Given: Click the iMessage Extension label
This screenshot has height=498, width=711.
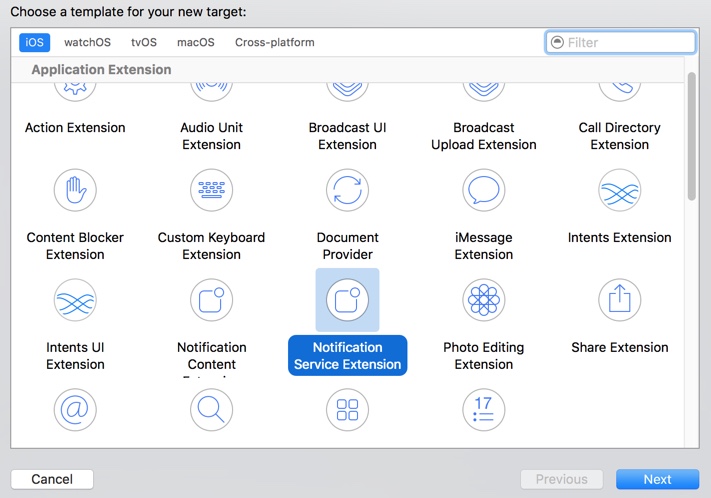Looking at the screenshot, I should pyautogui.click(x=484, y=246).
